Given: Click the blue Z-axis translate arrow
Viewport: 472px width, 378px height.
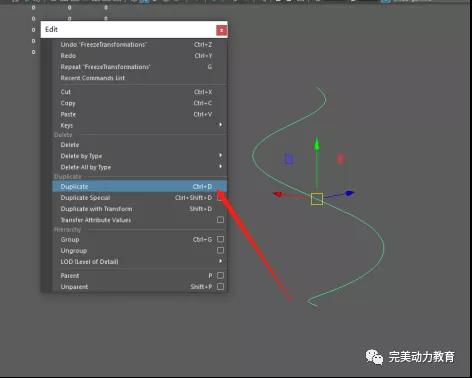Looking at the screenshot, I should tap(349, 193).
